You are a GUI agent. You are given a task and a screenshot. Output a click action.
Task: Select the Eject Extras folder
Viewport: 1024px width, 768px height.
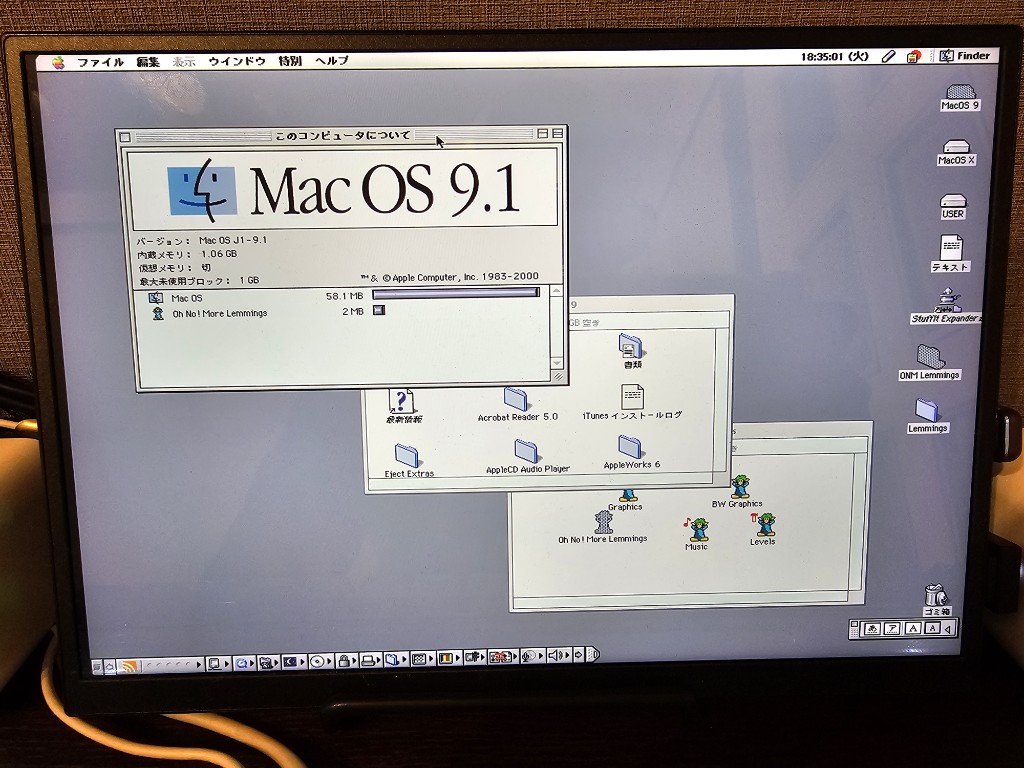coord(409,461)
